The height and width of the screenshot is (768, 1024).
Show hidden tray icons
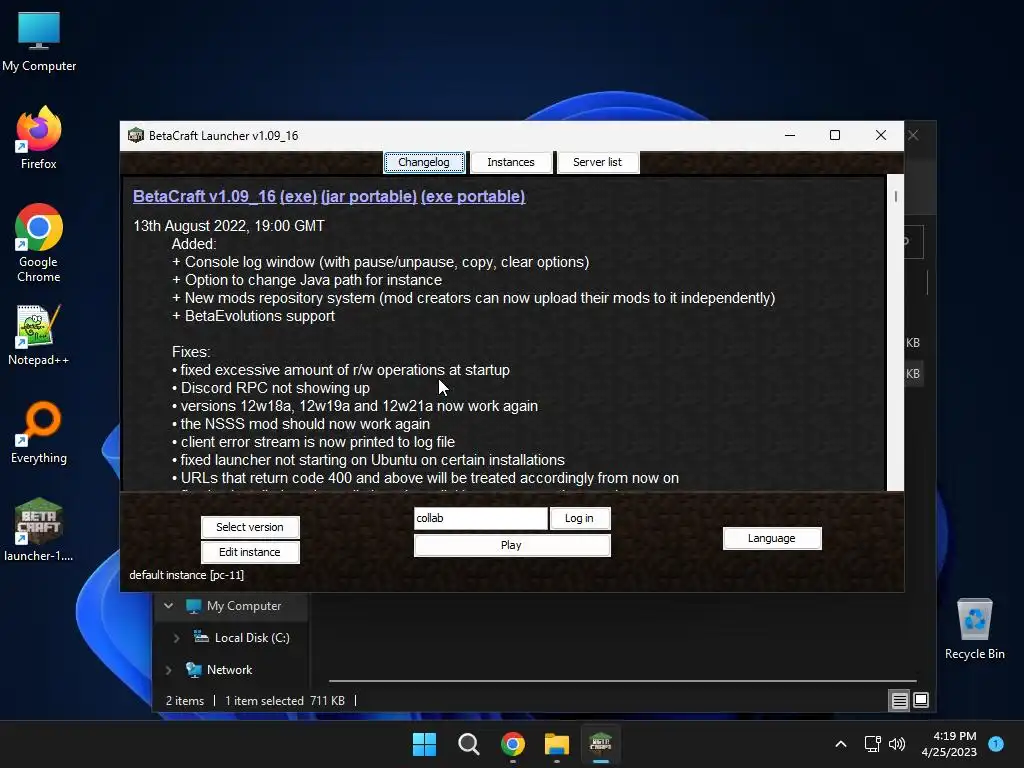coord(841,744)
